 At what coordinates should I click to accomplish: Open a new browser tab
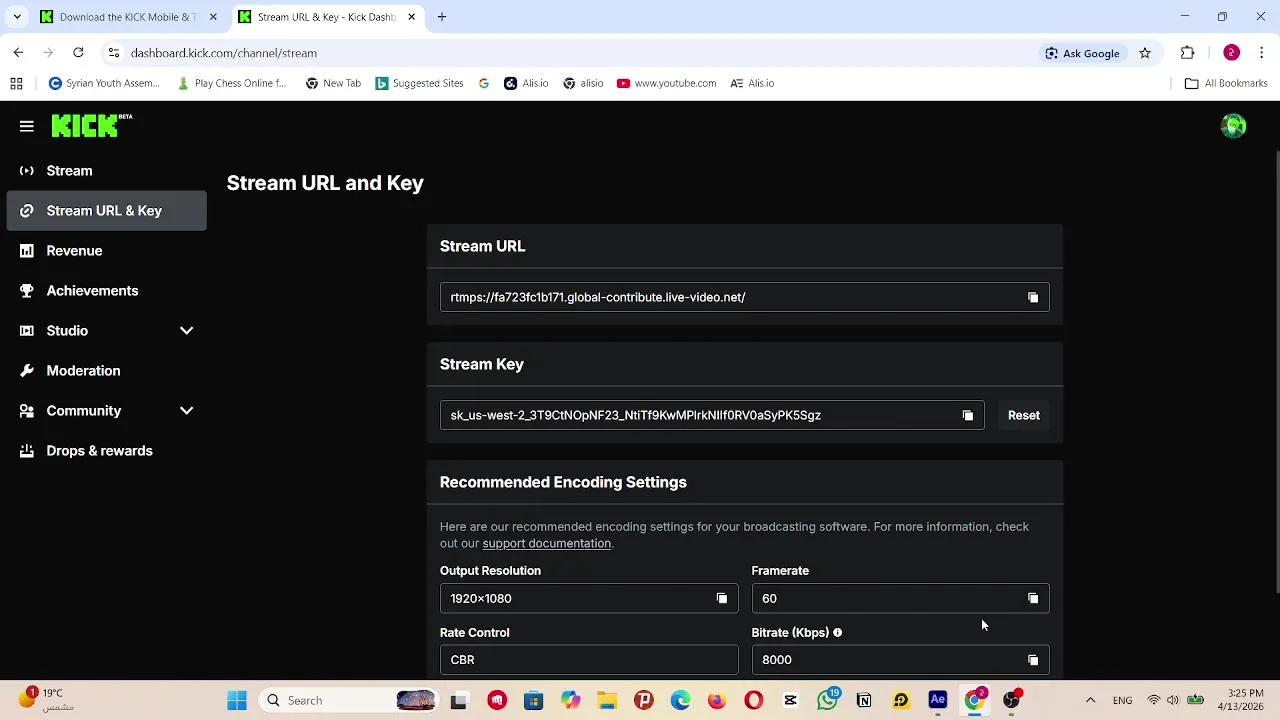click(x=441, y=17)
